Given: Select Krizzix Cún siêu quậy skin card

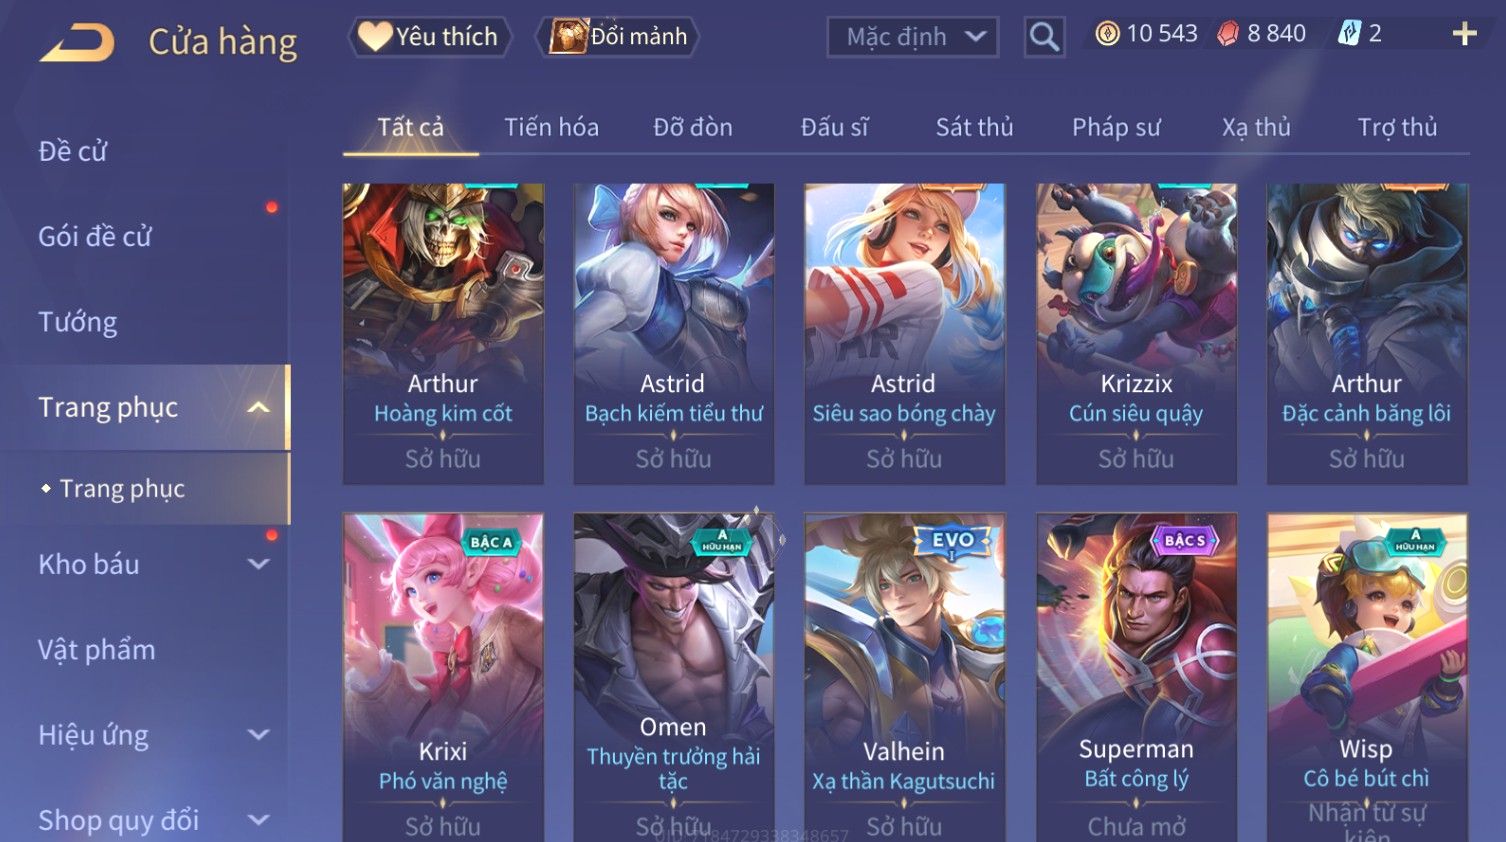Looking at the screenshot, I should pos(1136,334).
